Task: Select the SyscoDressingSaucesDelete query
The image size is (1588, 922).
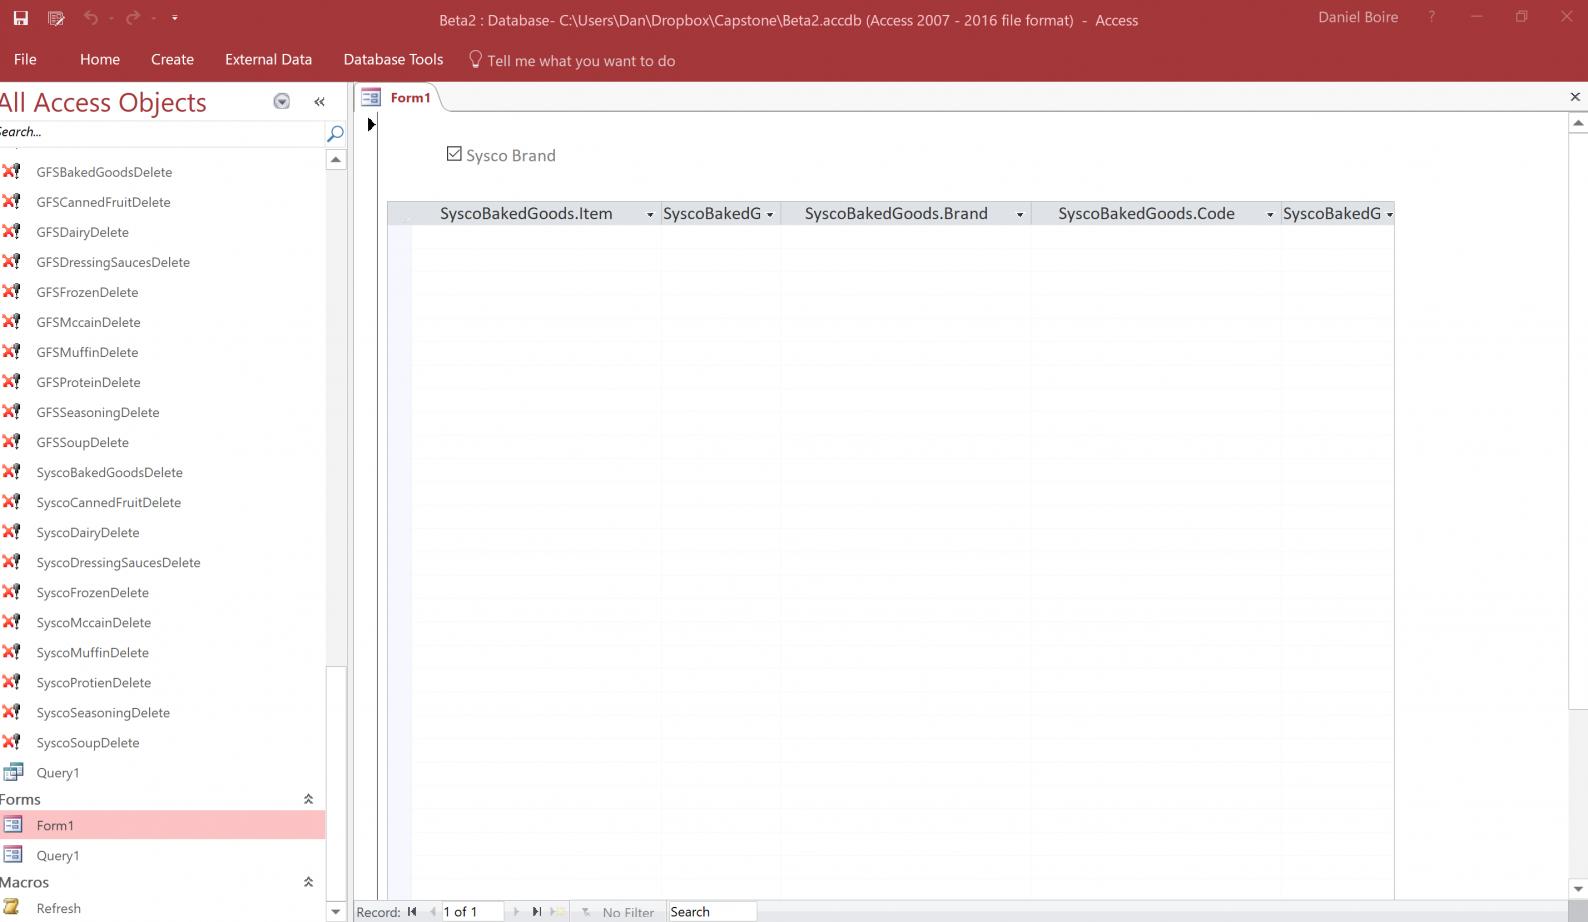Action: tap(118, 562)
